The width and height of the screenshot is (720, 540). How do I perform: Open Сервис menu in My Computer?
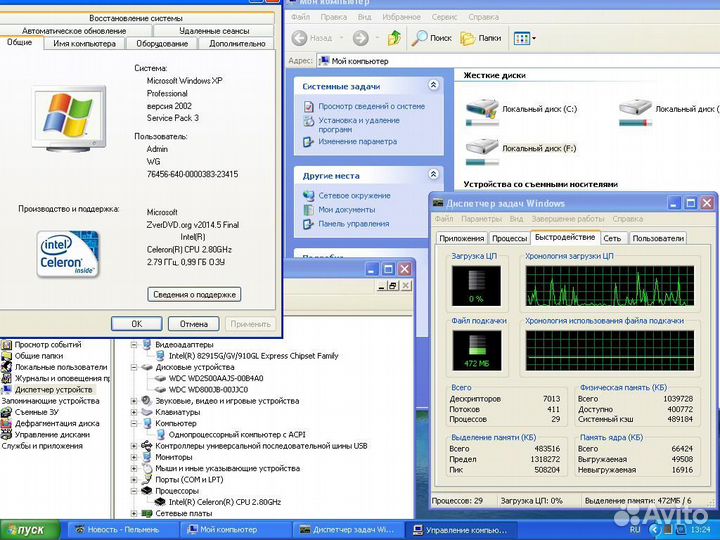coord(444,17)
